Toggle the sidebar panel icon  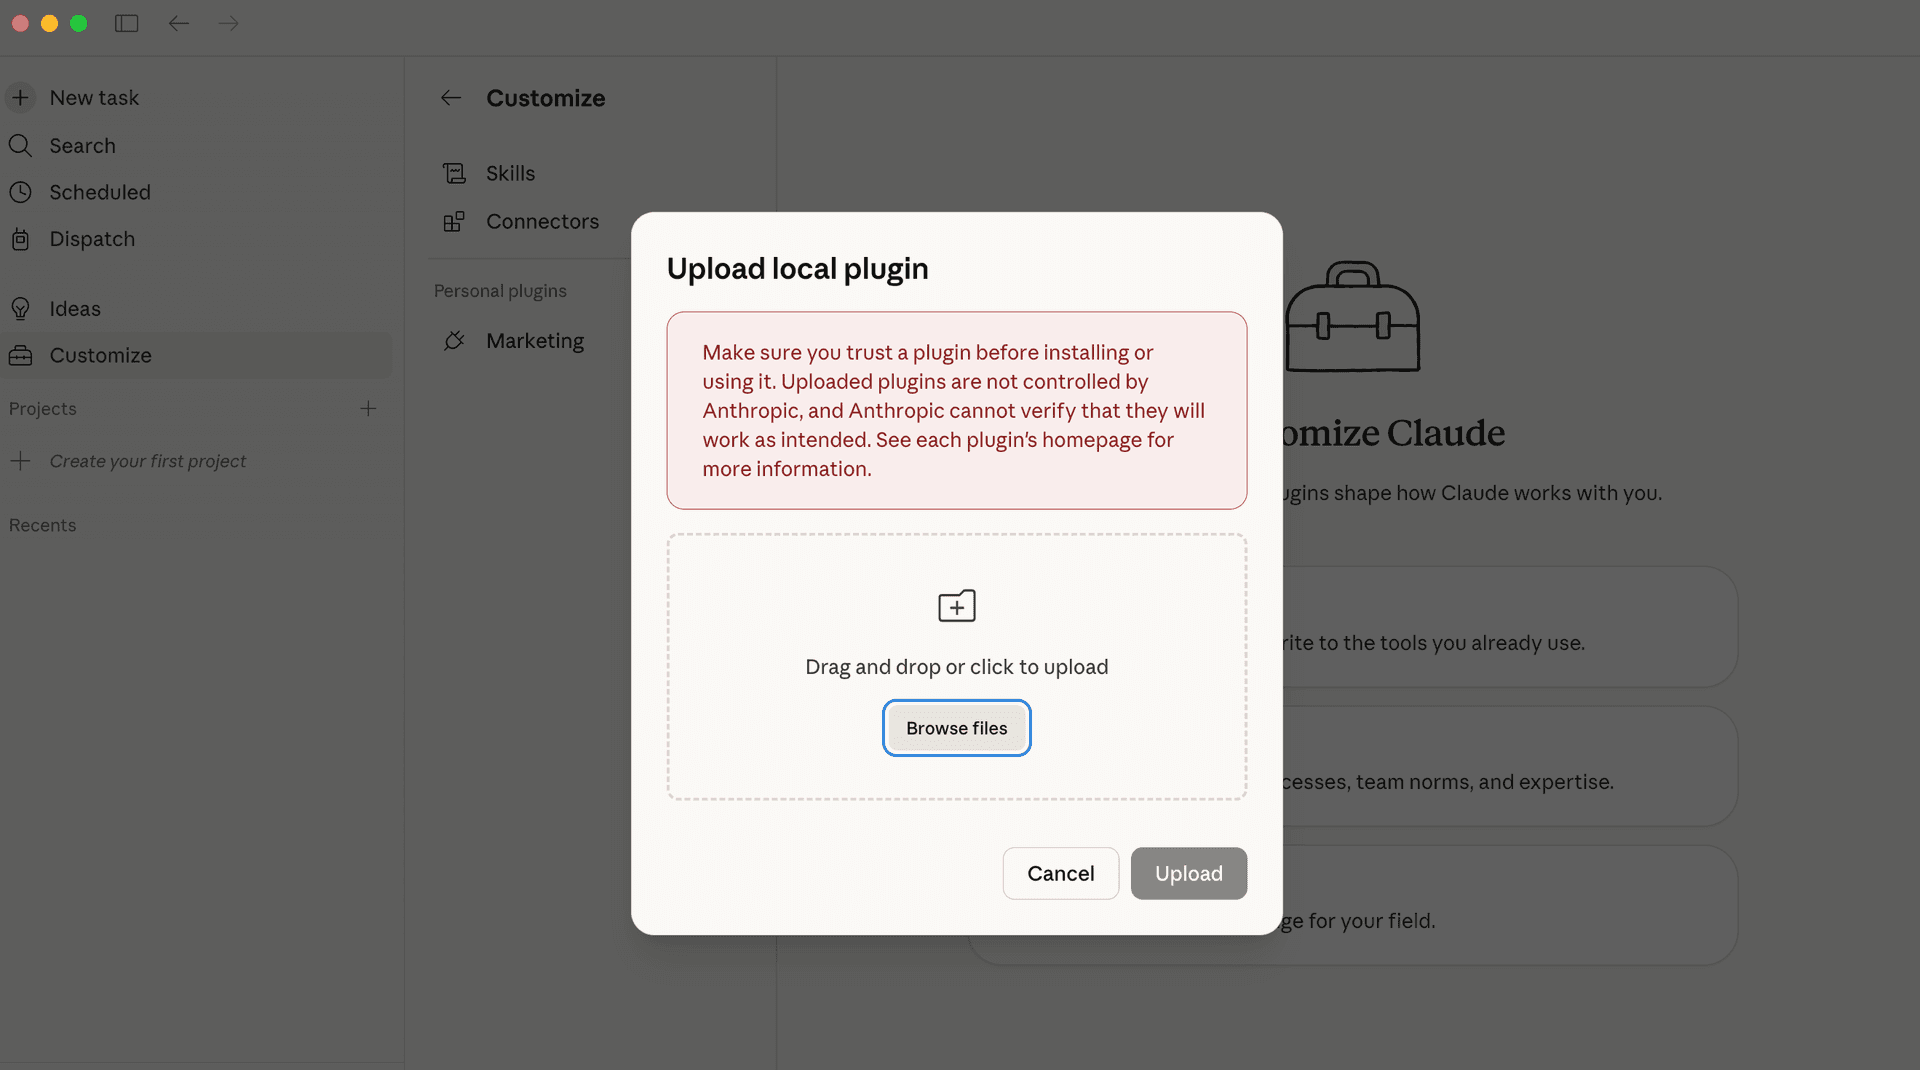pyautogui.click(x=127, y=23)
